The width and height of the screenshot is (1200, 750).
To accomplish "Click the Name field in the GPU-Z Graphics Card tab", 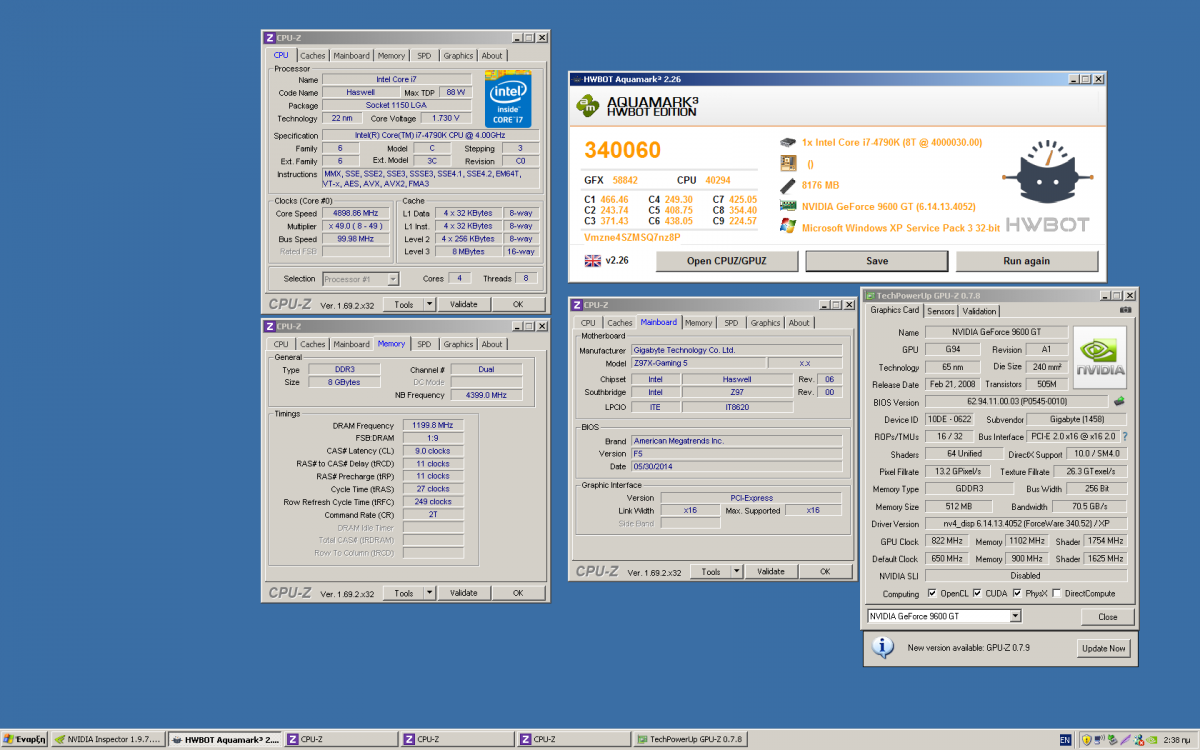I will click(x=996, y=332).
